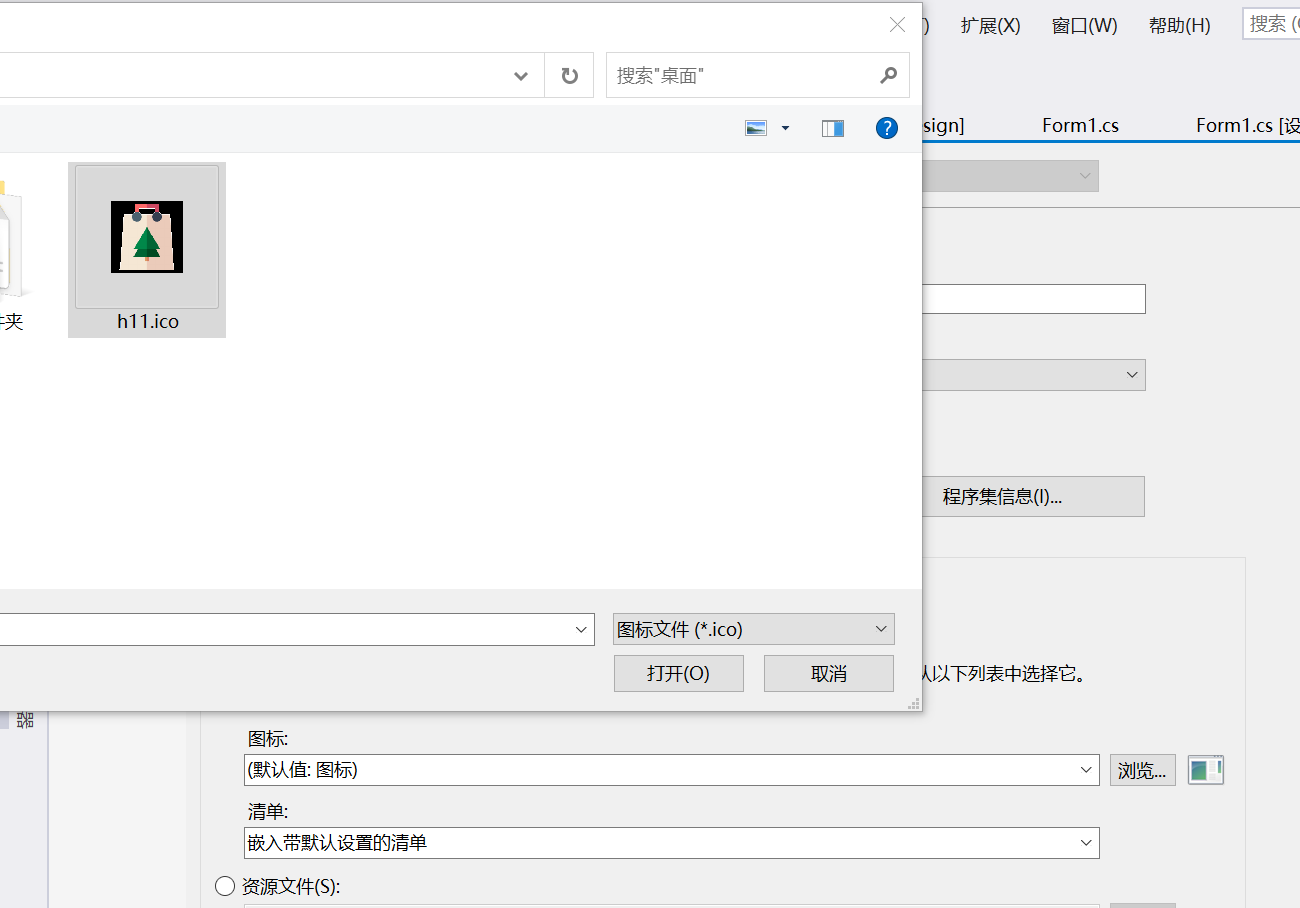Expand the address bar history dropdown
The image size is (1300, 908).
tap(520, 76)
